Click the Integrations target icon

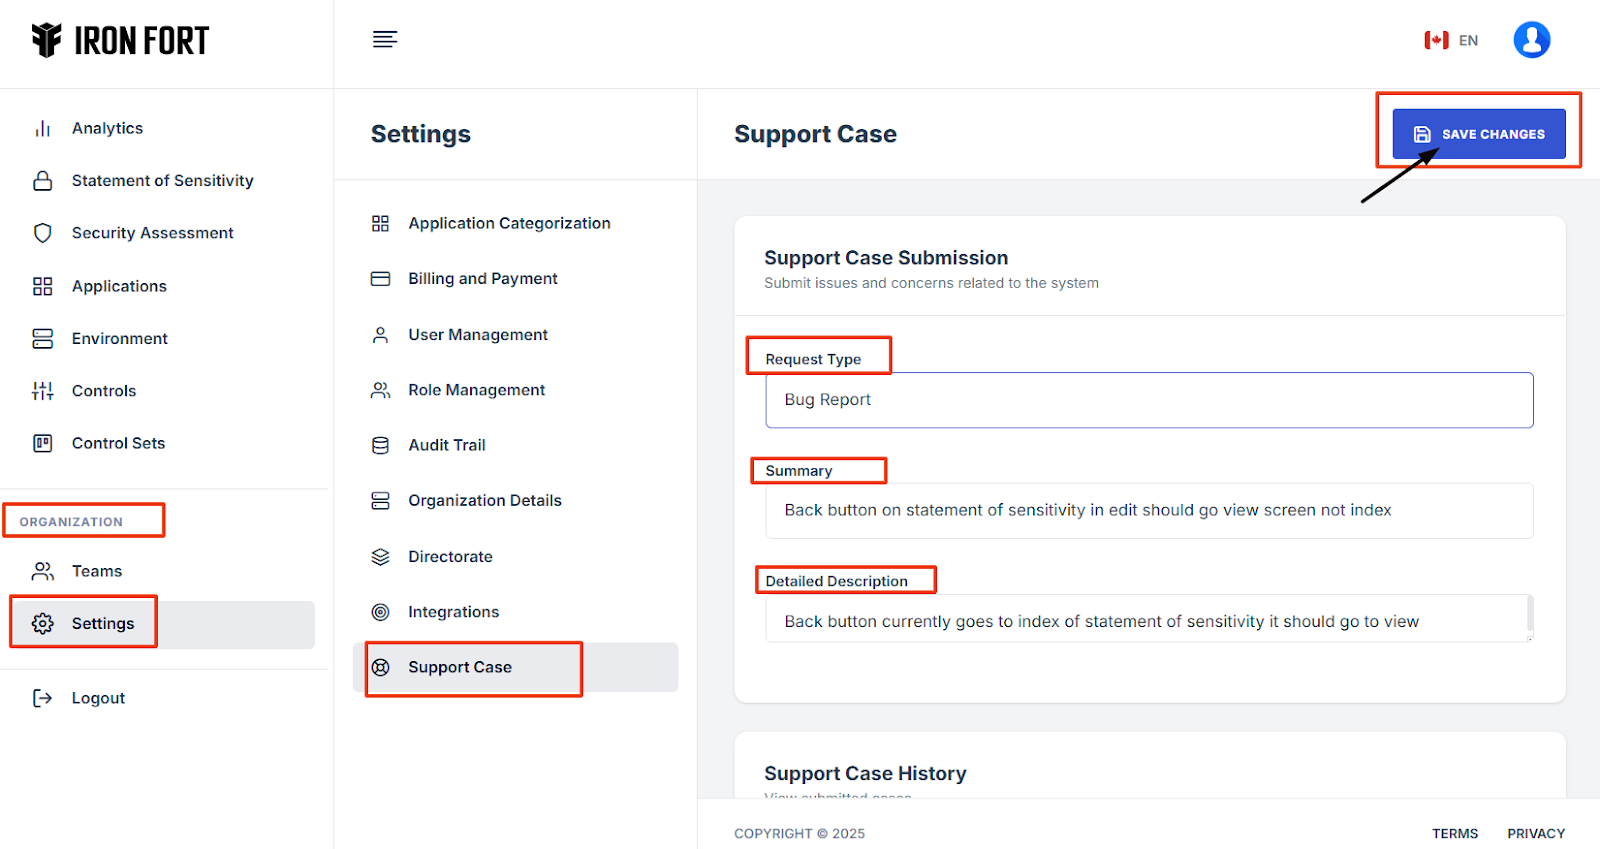(x=381, y=612)
